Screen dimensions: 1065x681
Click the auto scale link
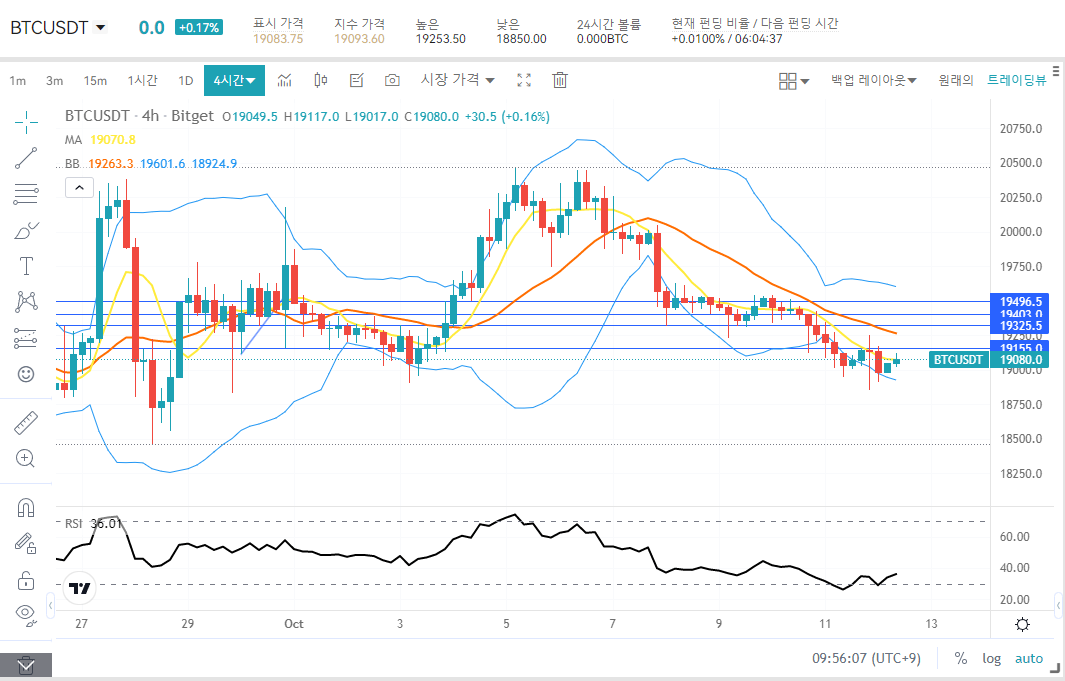coord(1029,658)
